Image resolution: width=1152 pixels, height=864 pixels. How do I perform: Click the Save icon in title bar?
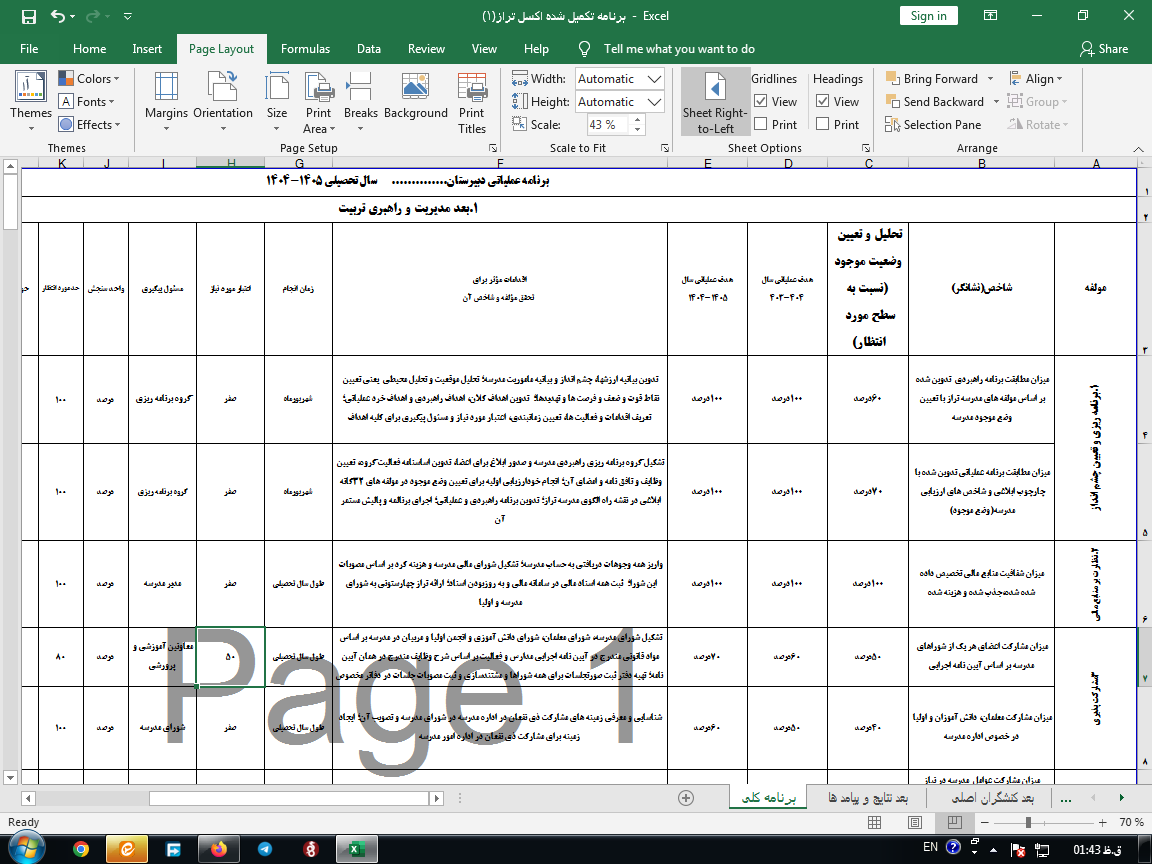pos(28,16)
